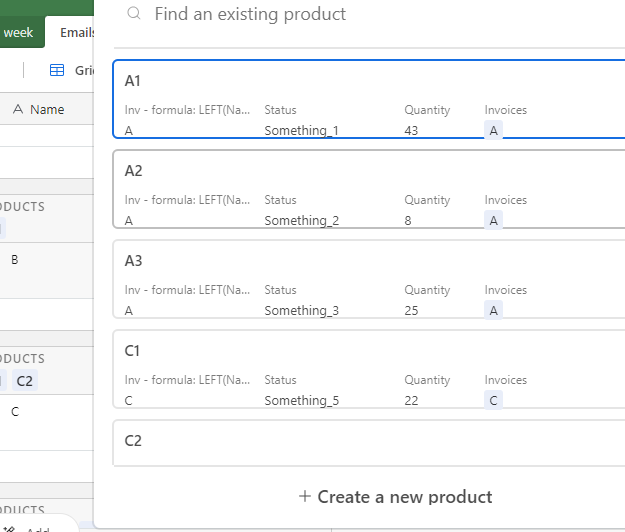Screen dimensions: 625x532
Task: Click the B name cell in grid
Action: pyautogui.click(x=15, y=260)
